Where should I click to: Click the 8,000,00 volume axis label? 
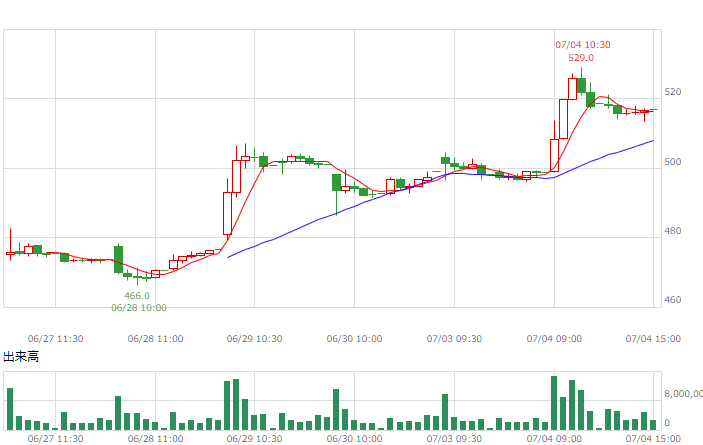click(683, 394)
